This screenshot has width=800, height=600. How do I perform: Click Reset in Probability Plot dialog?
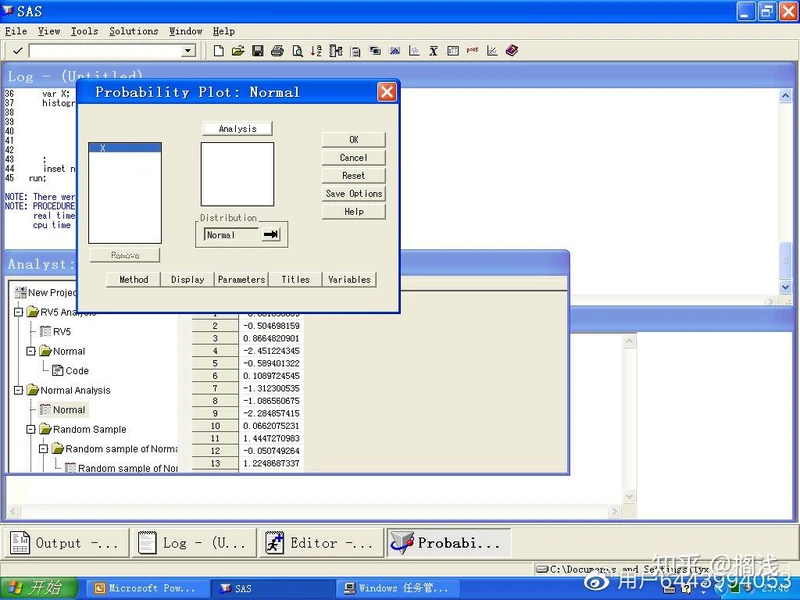click(x=354, y=176)
